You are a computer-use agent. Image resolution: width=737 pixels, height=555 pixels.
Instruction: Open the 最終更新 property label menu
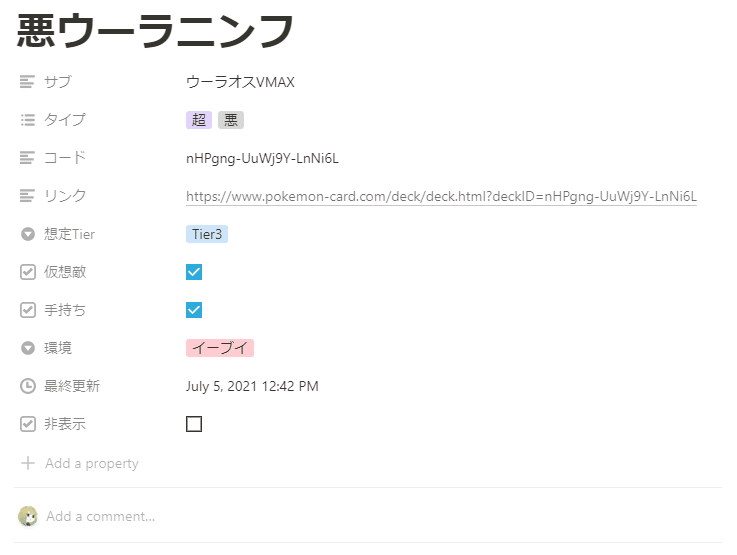(x=72, y=386)
